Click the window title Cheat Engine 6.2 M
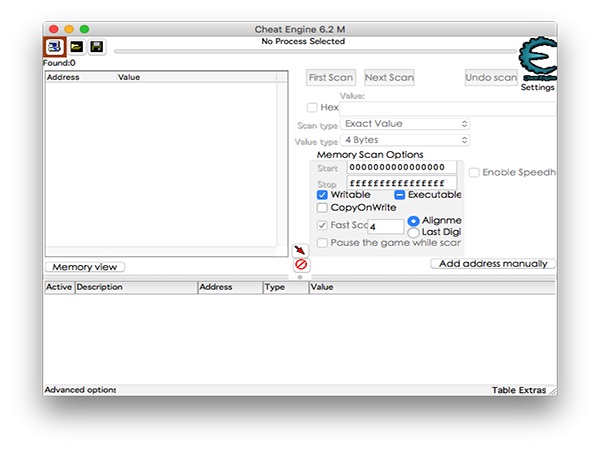The height and width of the screenshot is (450, 600). click(x=300, y=29)
